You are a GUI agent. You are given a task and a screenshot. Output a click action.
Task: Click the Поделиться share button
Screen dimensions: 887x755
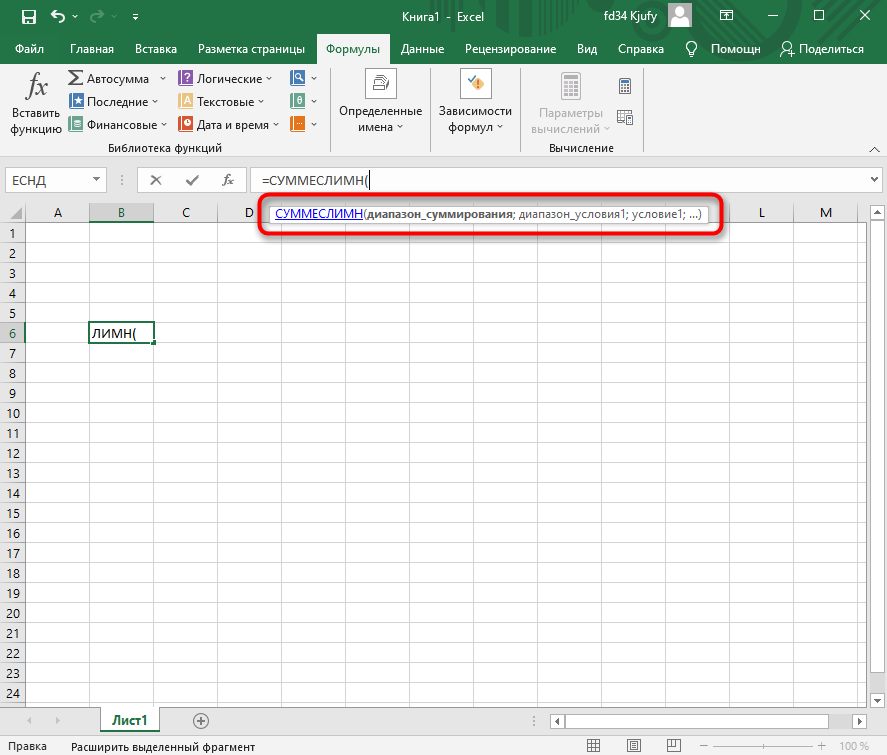[x=822, y=49]
